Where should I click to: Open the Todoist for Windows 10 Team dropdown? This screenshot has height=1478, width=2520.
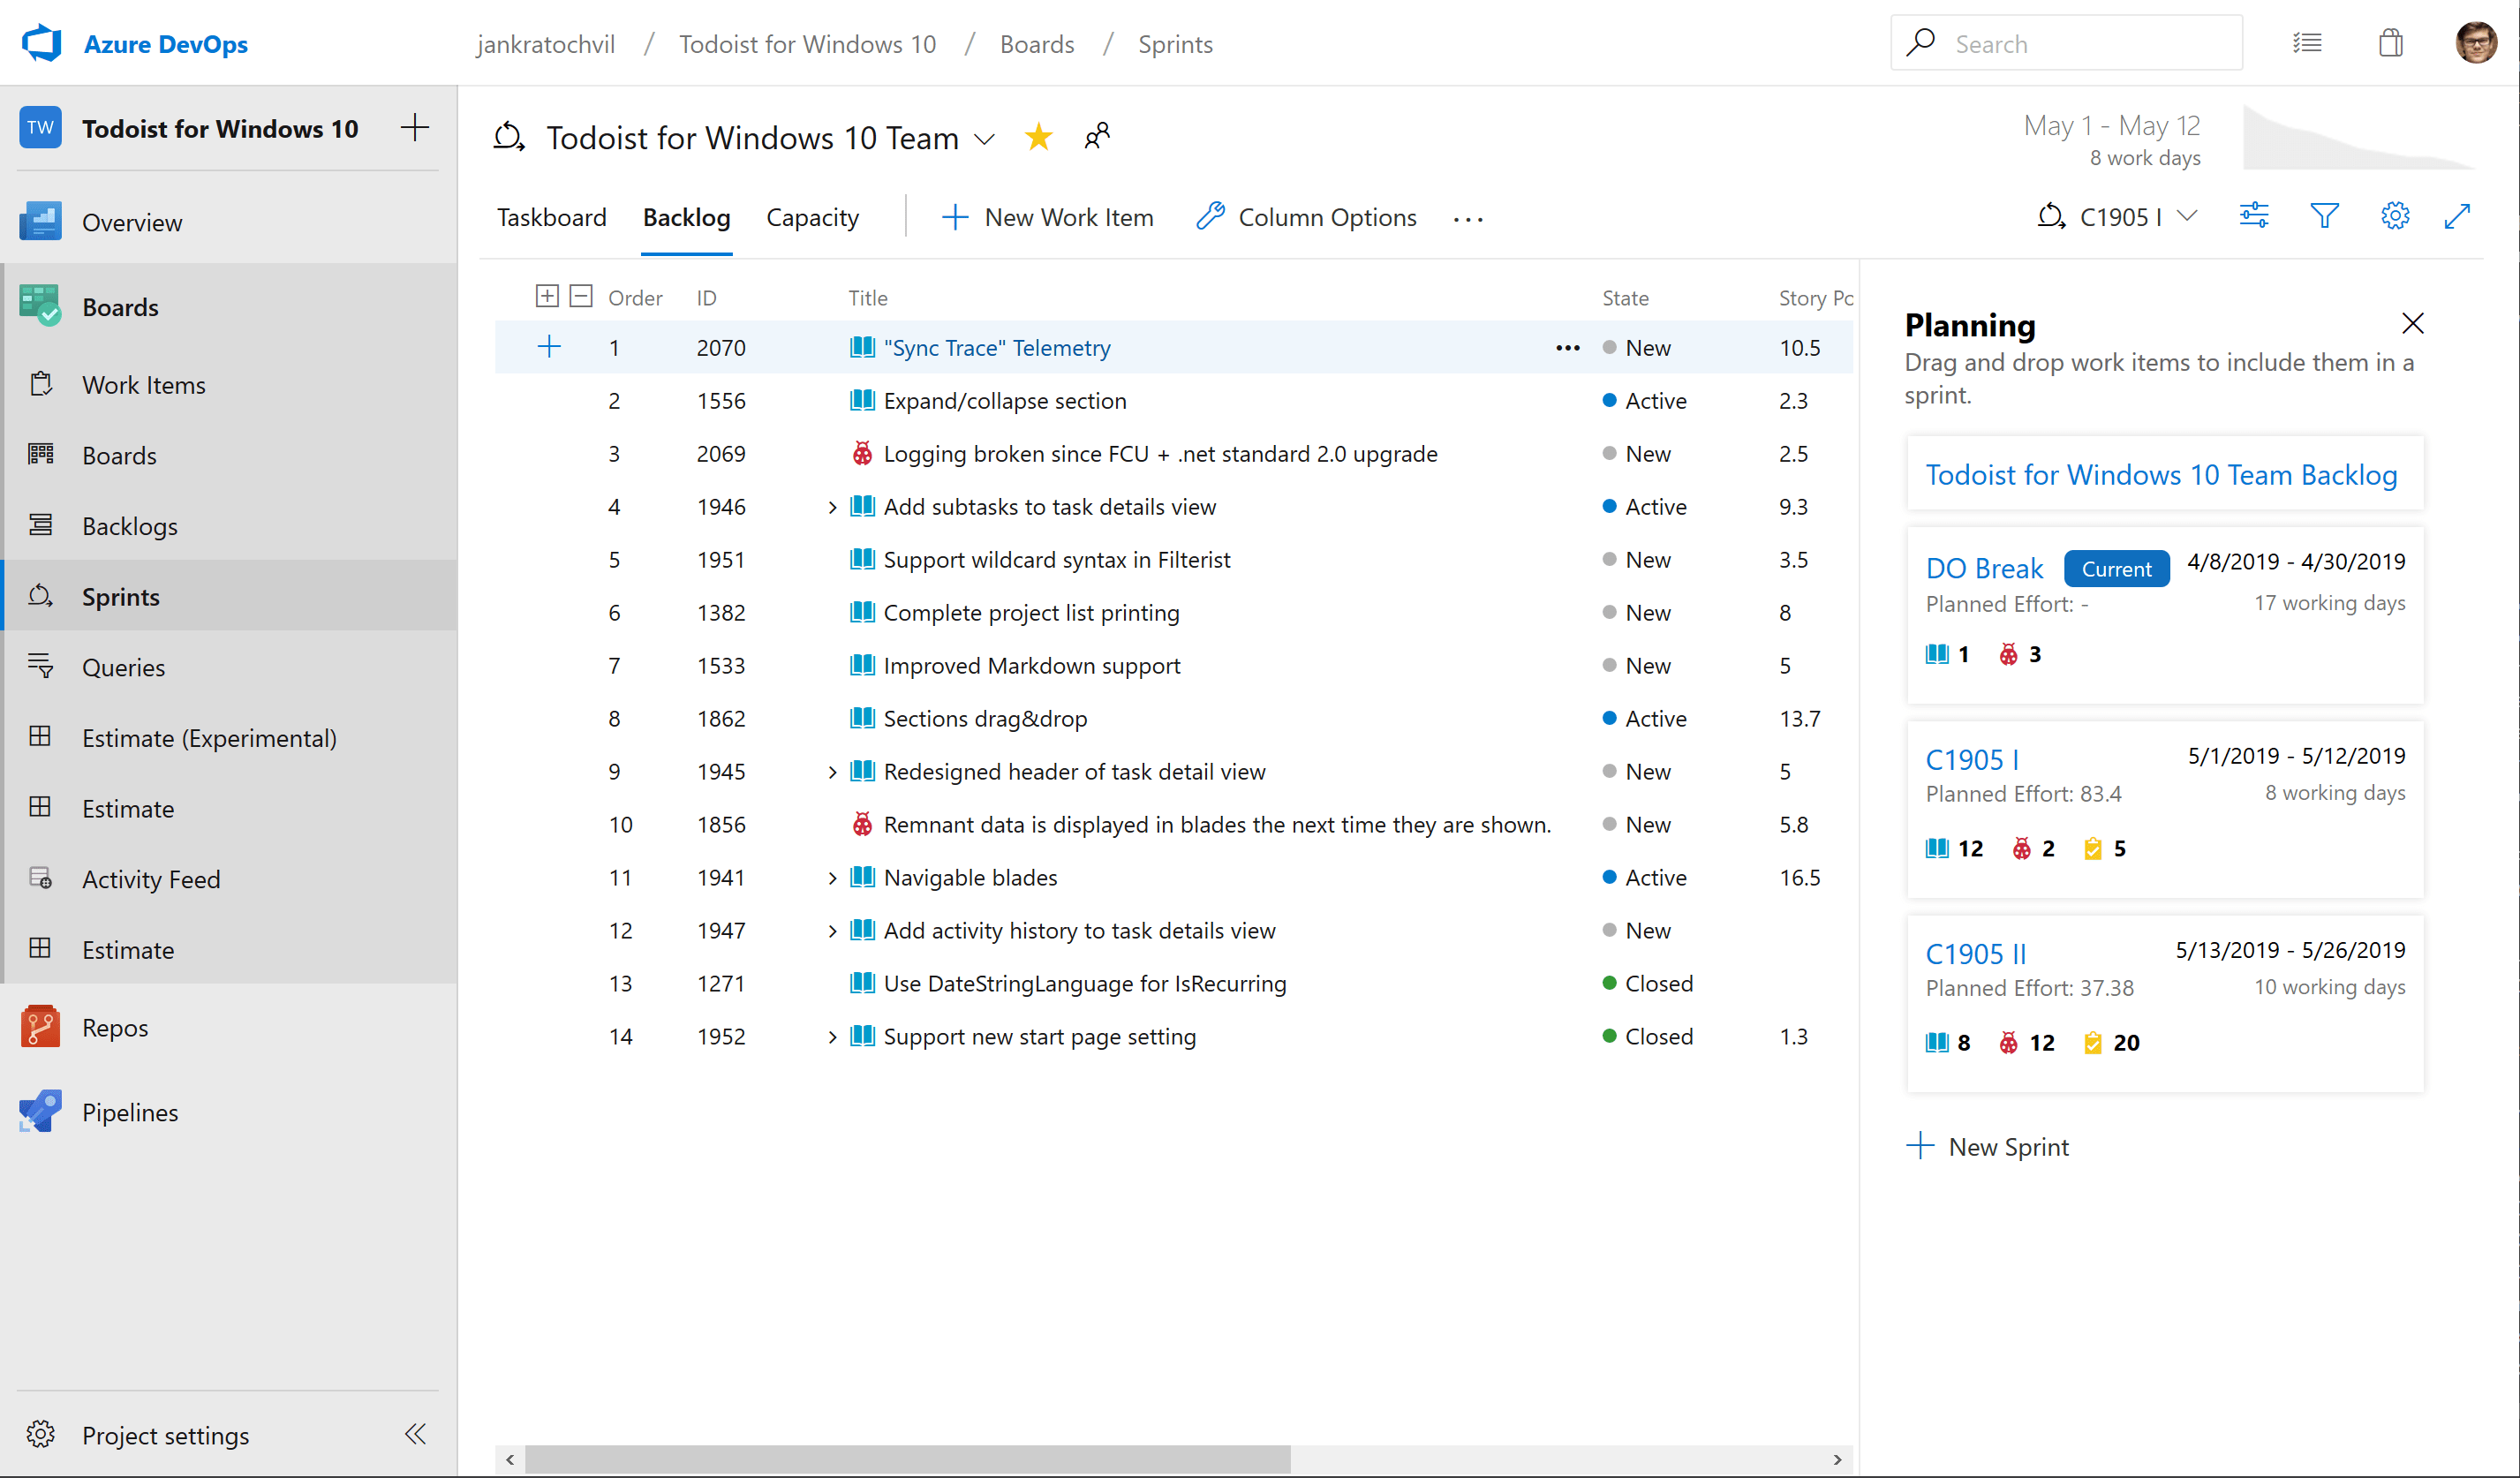(x=986, y=139)
